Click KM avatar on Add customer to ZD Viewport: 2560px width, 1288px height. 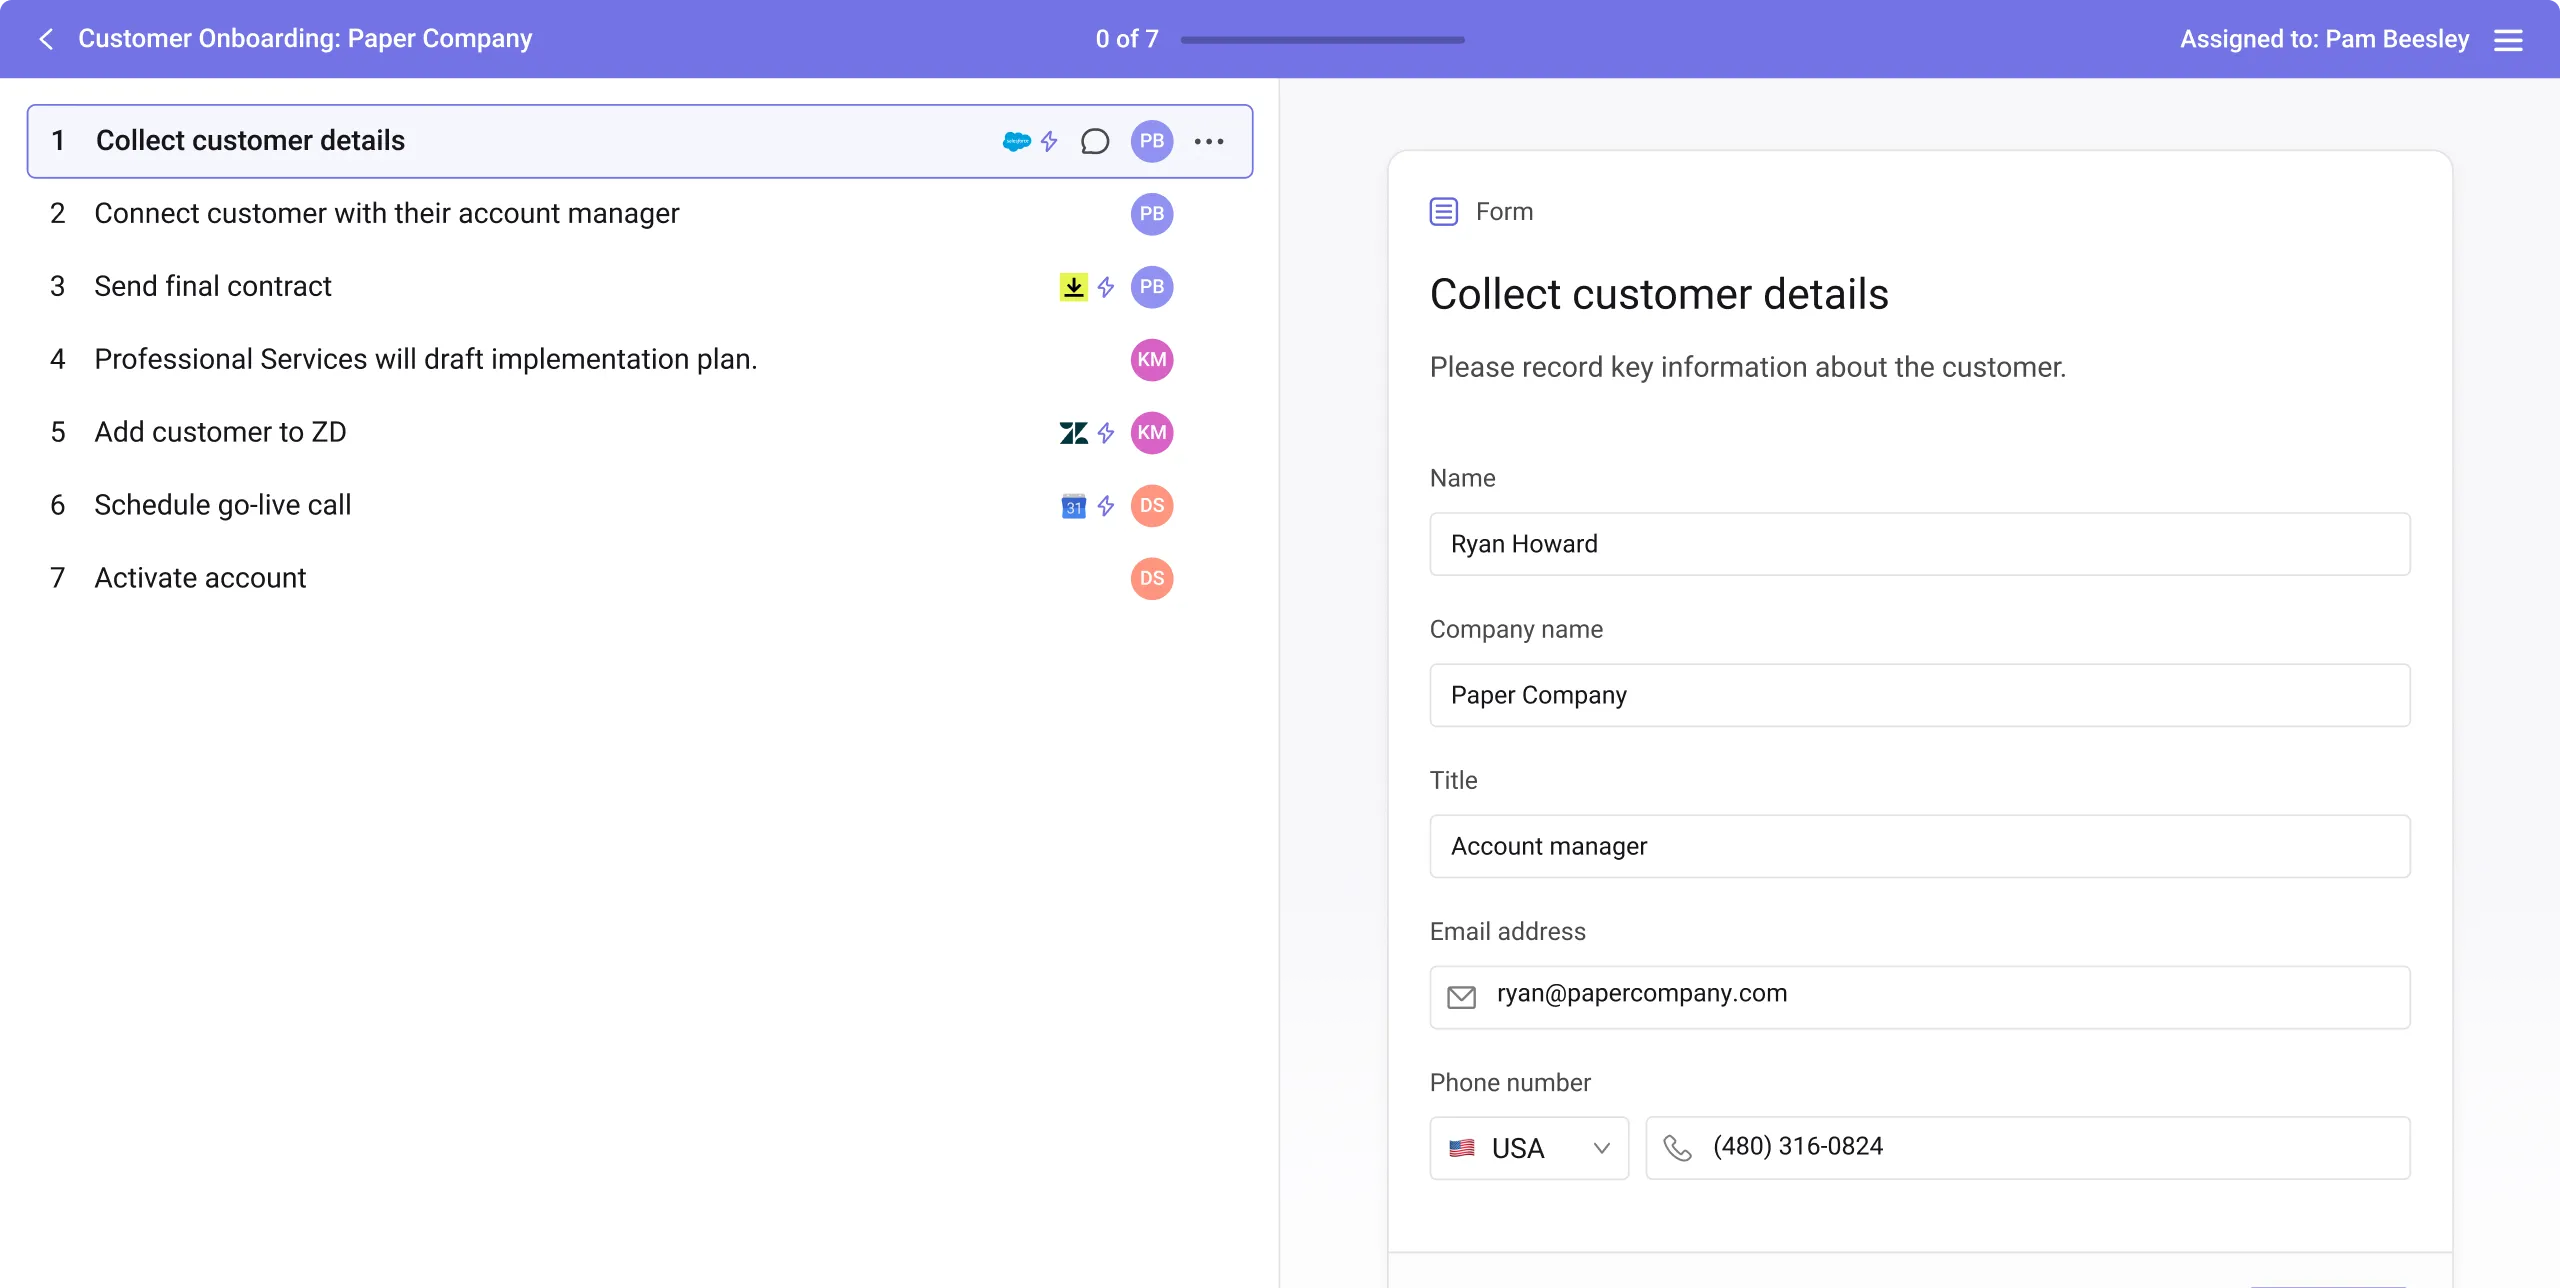1152,433
